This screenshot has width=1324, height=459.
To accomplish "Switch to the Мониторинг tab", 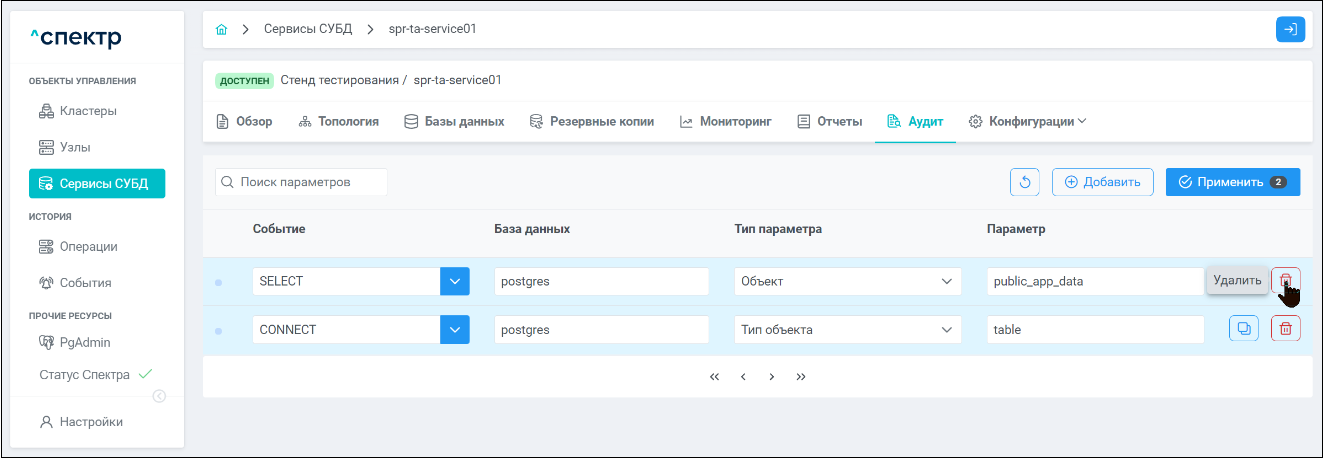I will [x=726, y=121].
